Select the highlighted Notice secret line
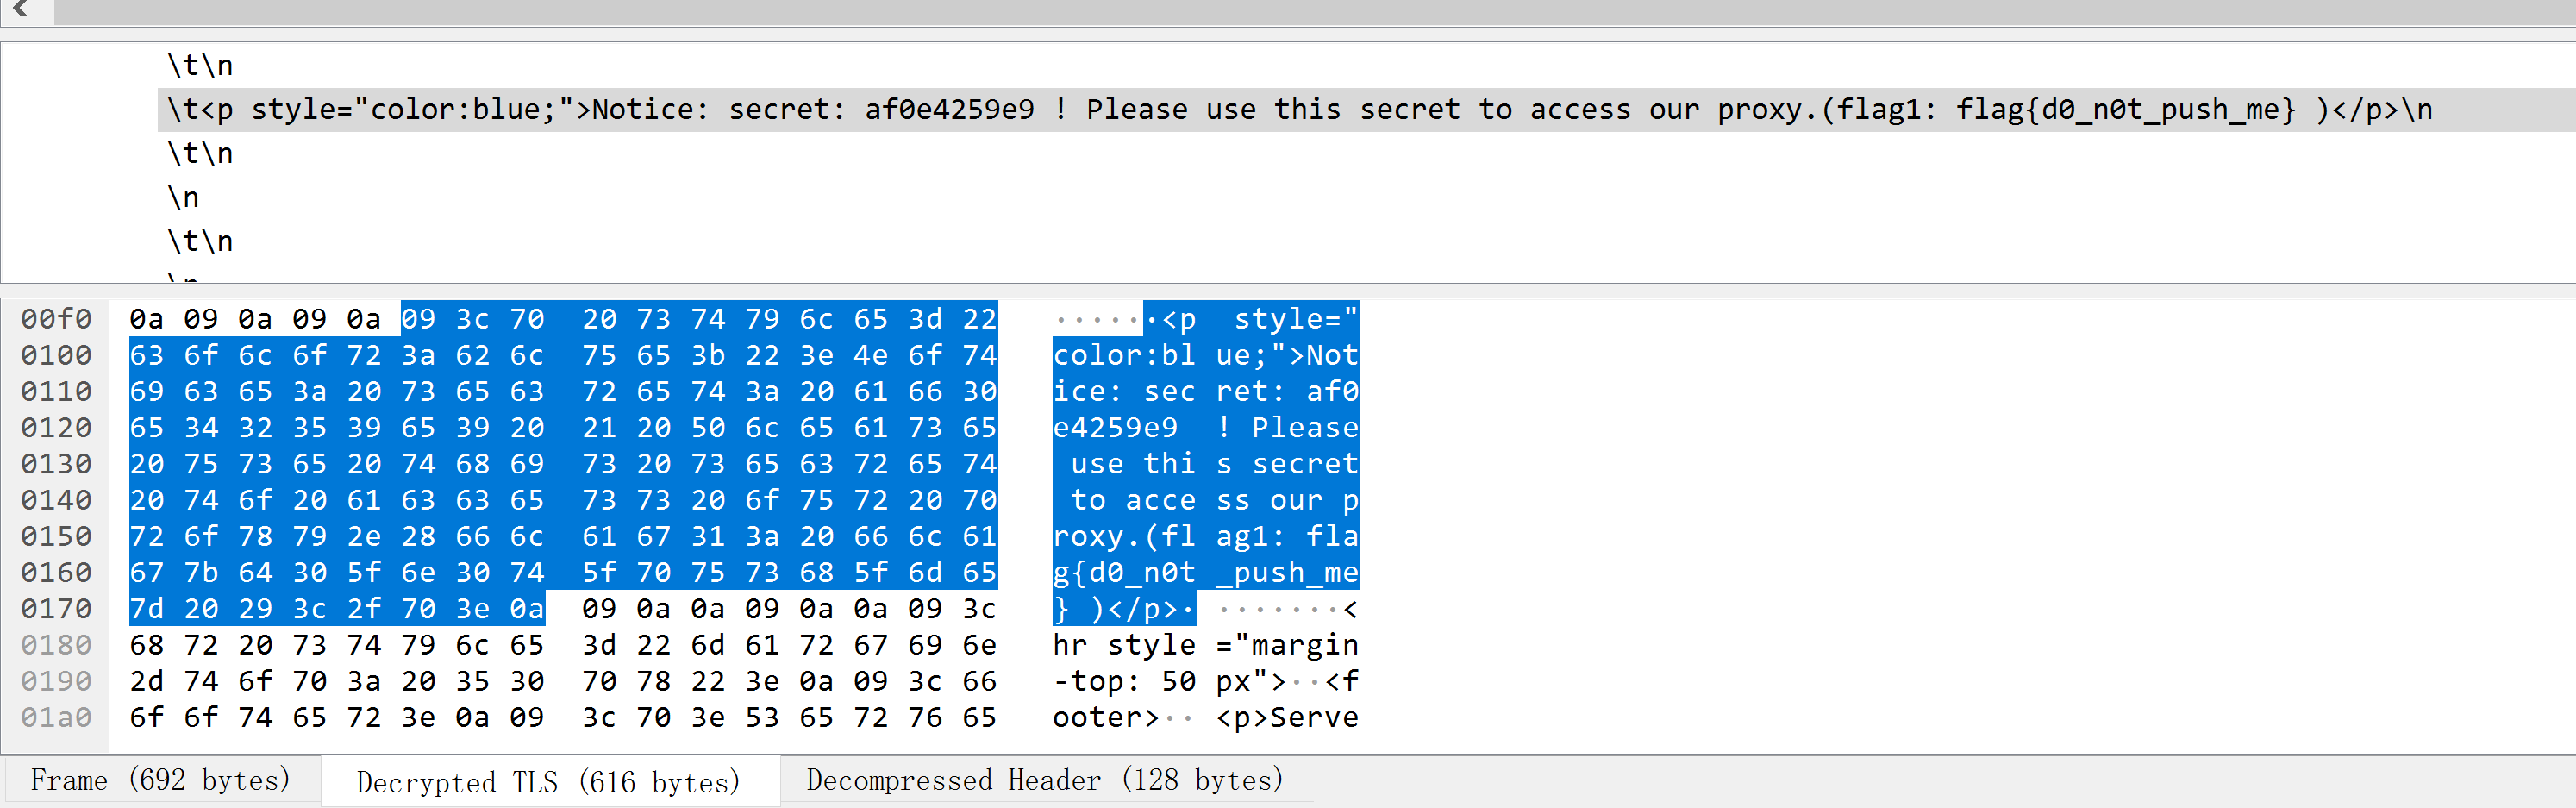The height and width of the screenshot is (808, 2576). pos(1298,110)
